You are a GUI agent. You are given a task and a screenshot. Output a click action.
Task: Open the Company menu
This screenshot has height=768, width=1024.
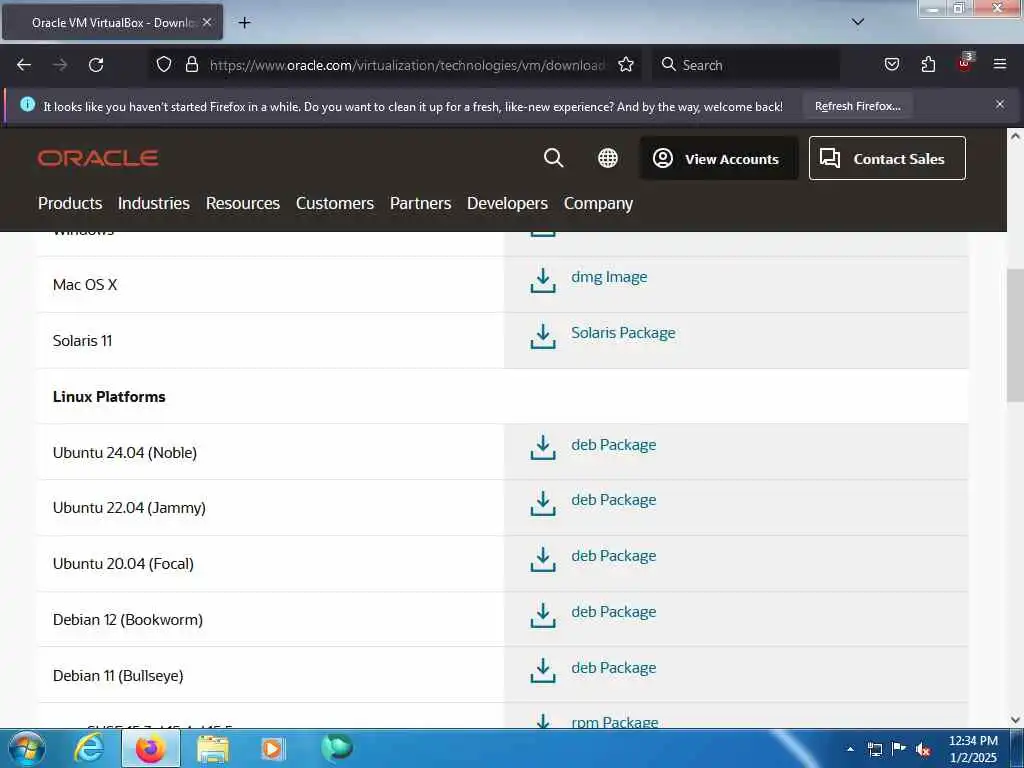(598, 204)
